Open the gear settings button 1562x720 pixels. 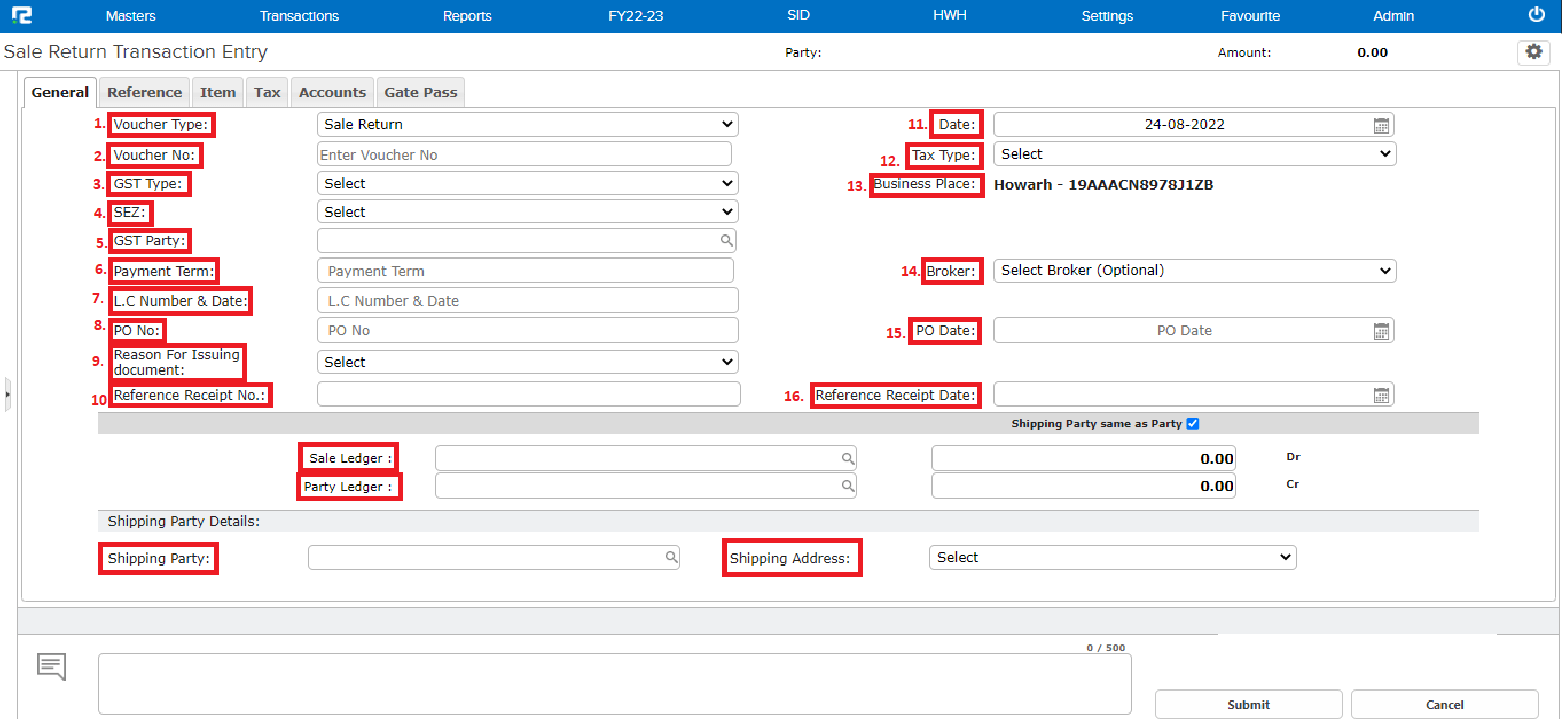click(x=1533, y=53)
